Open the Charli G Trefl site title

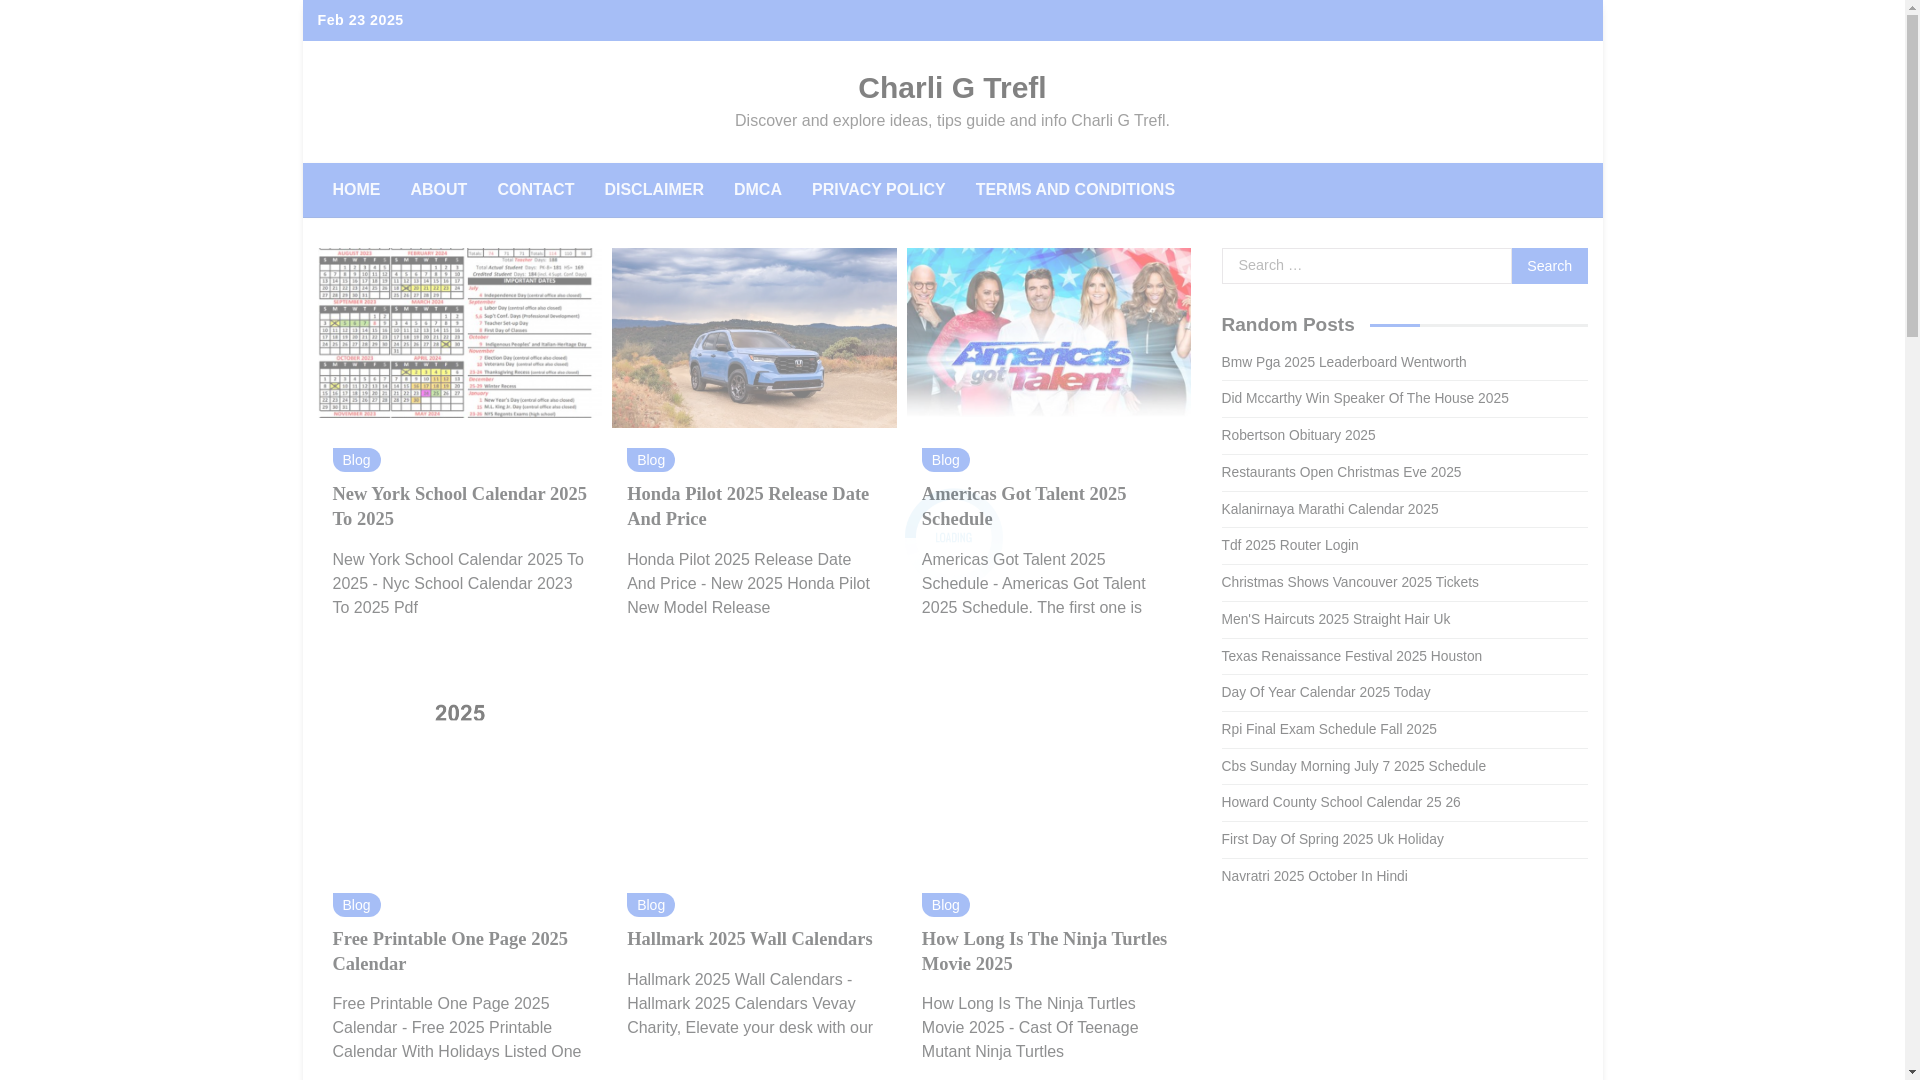(x=952, y=88)
